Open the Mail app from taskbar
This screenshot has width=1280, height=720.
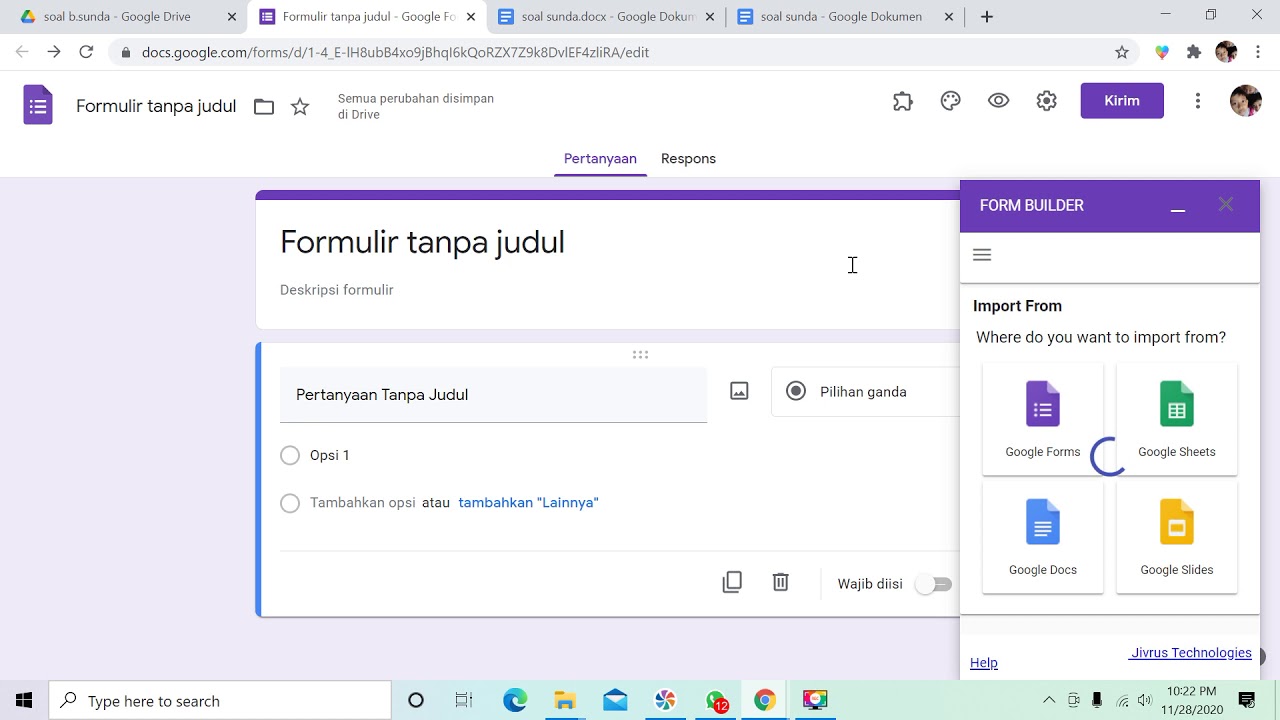coord(615,700)
